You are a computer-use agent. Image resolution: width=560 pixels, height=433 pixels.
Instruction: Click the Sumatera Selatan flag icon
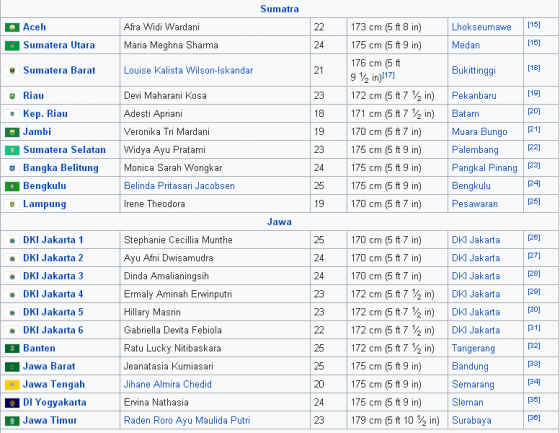click(x=12, y=150)
